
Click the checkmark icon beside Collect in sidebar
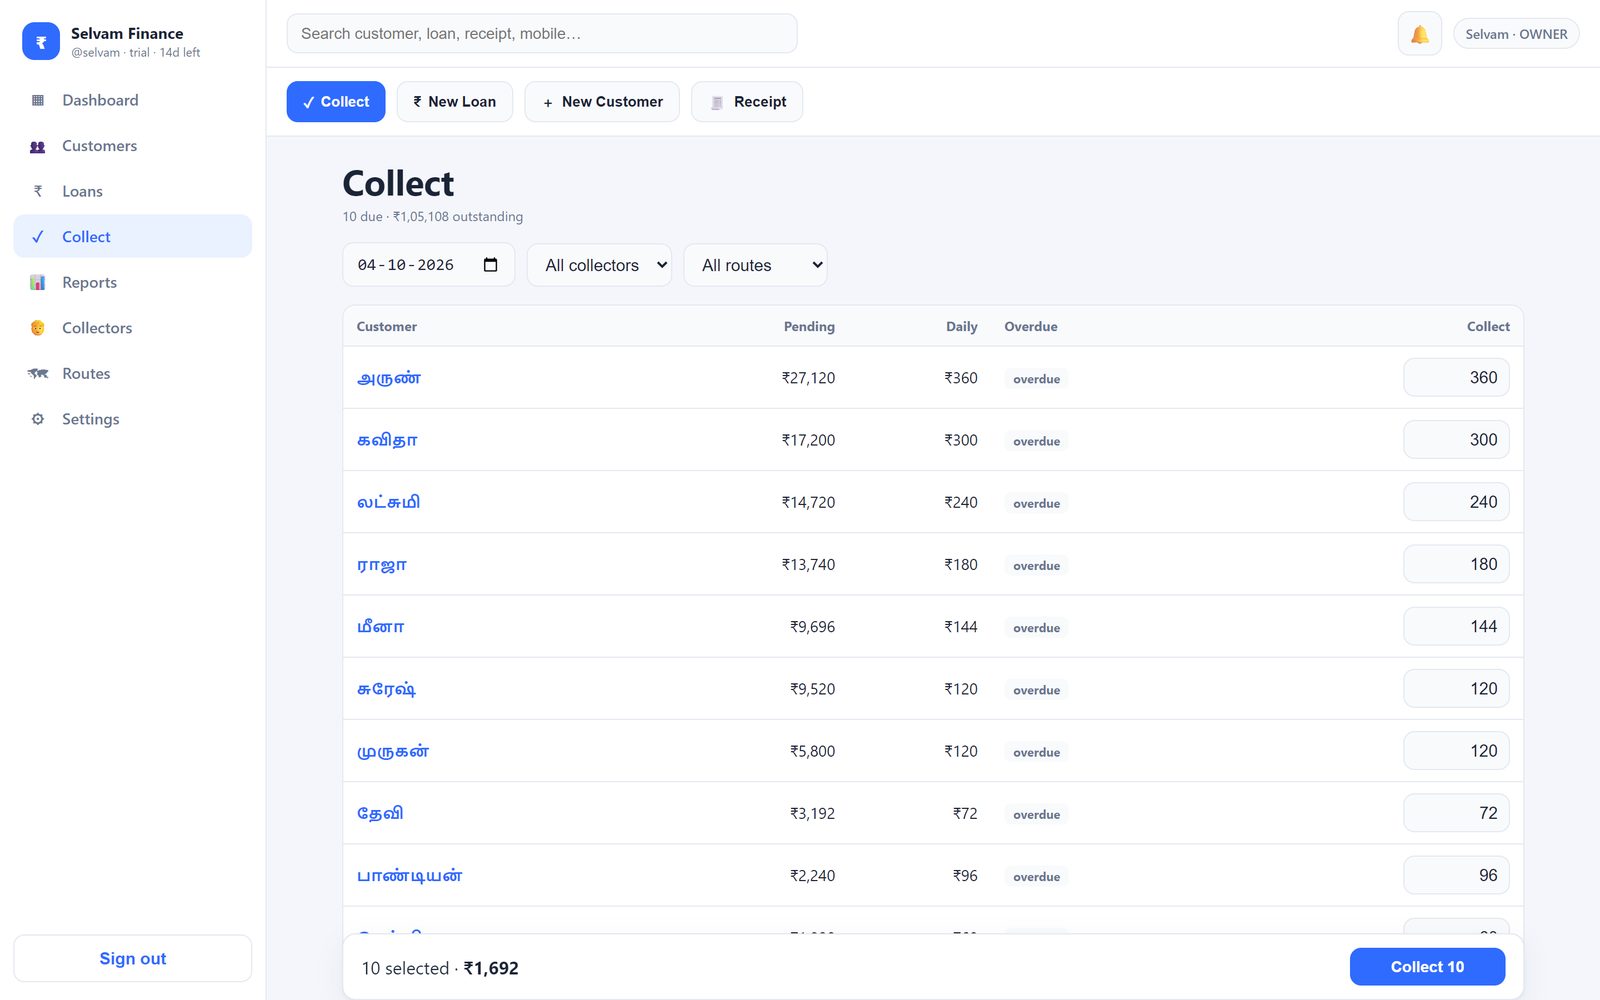(38, 237)
